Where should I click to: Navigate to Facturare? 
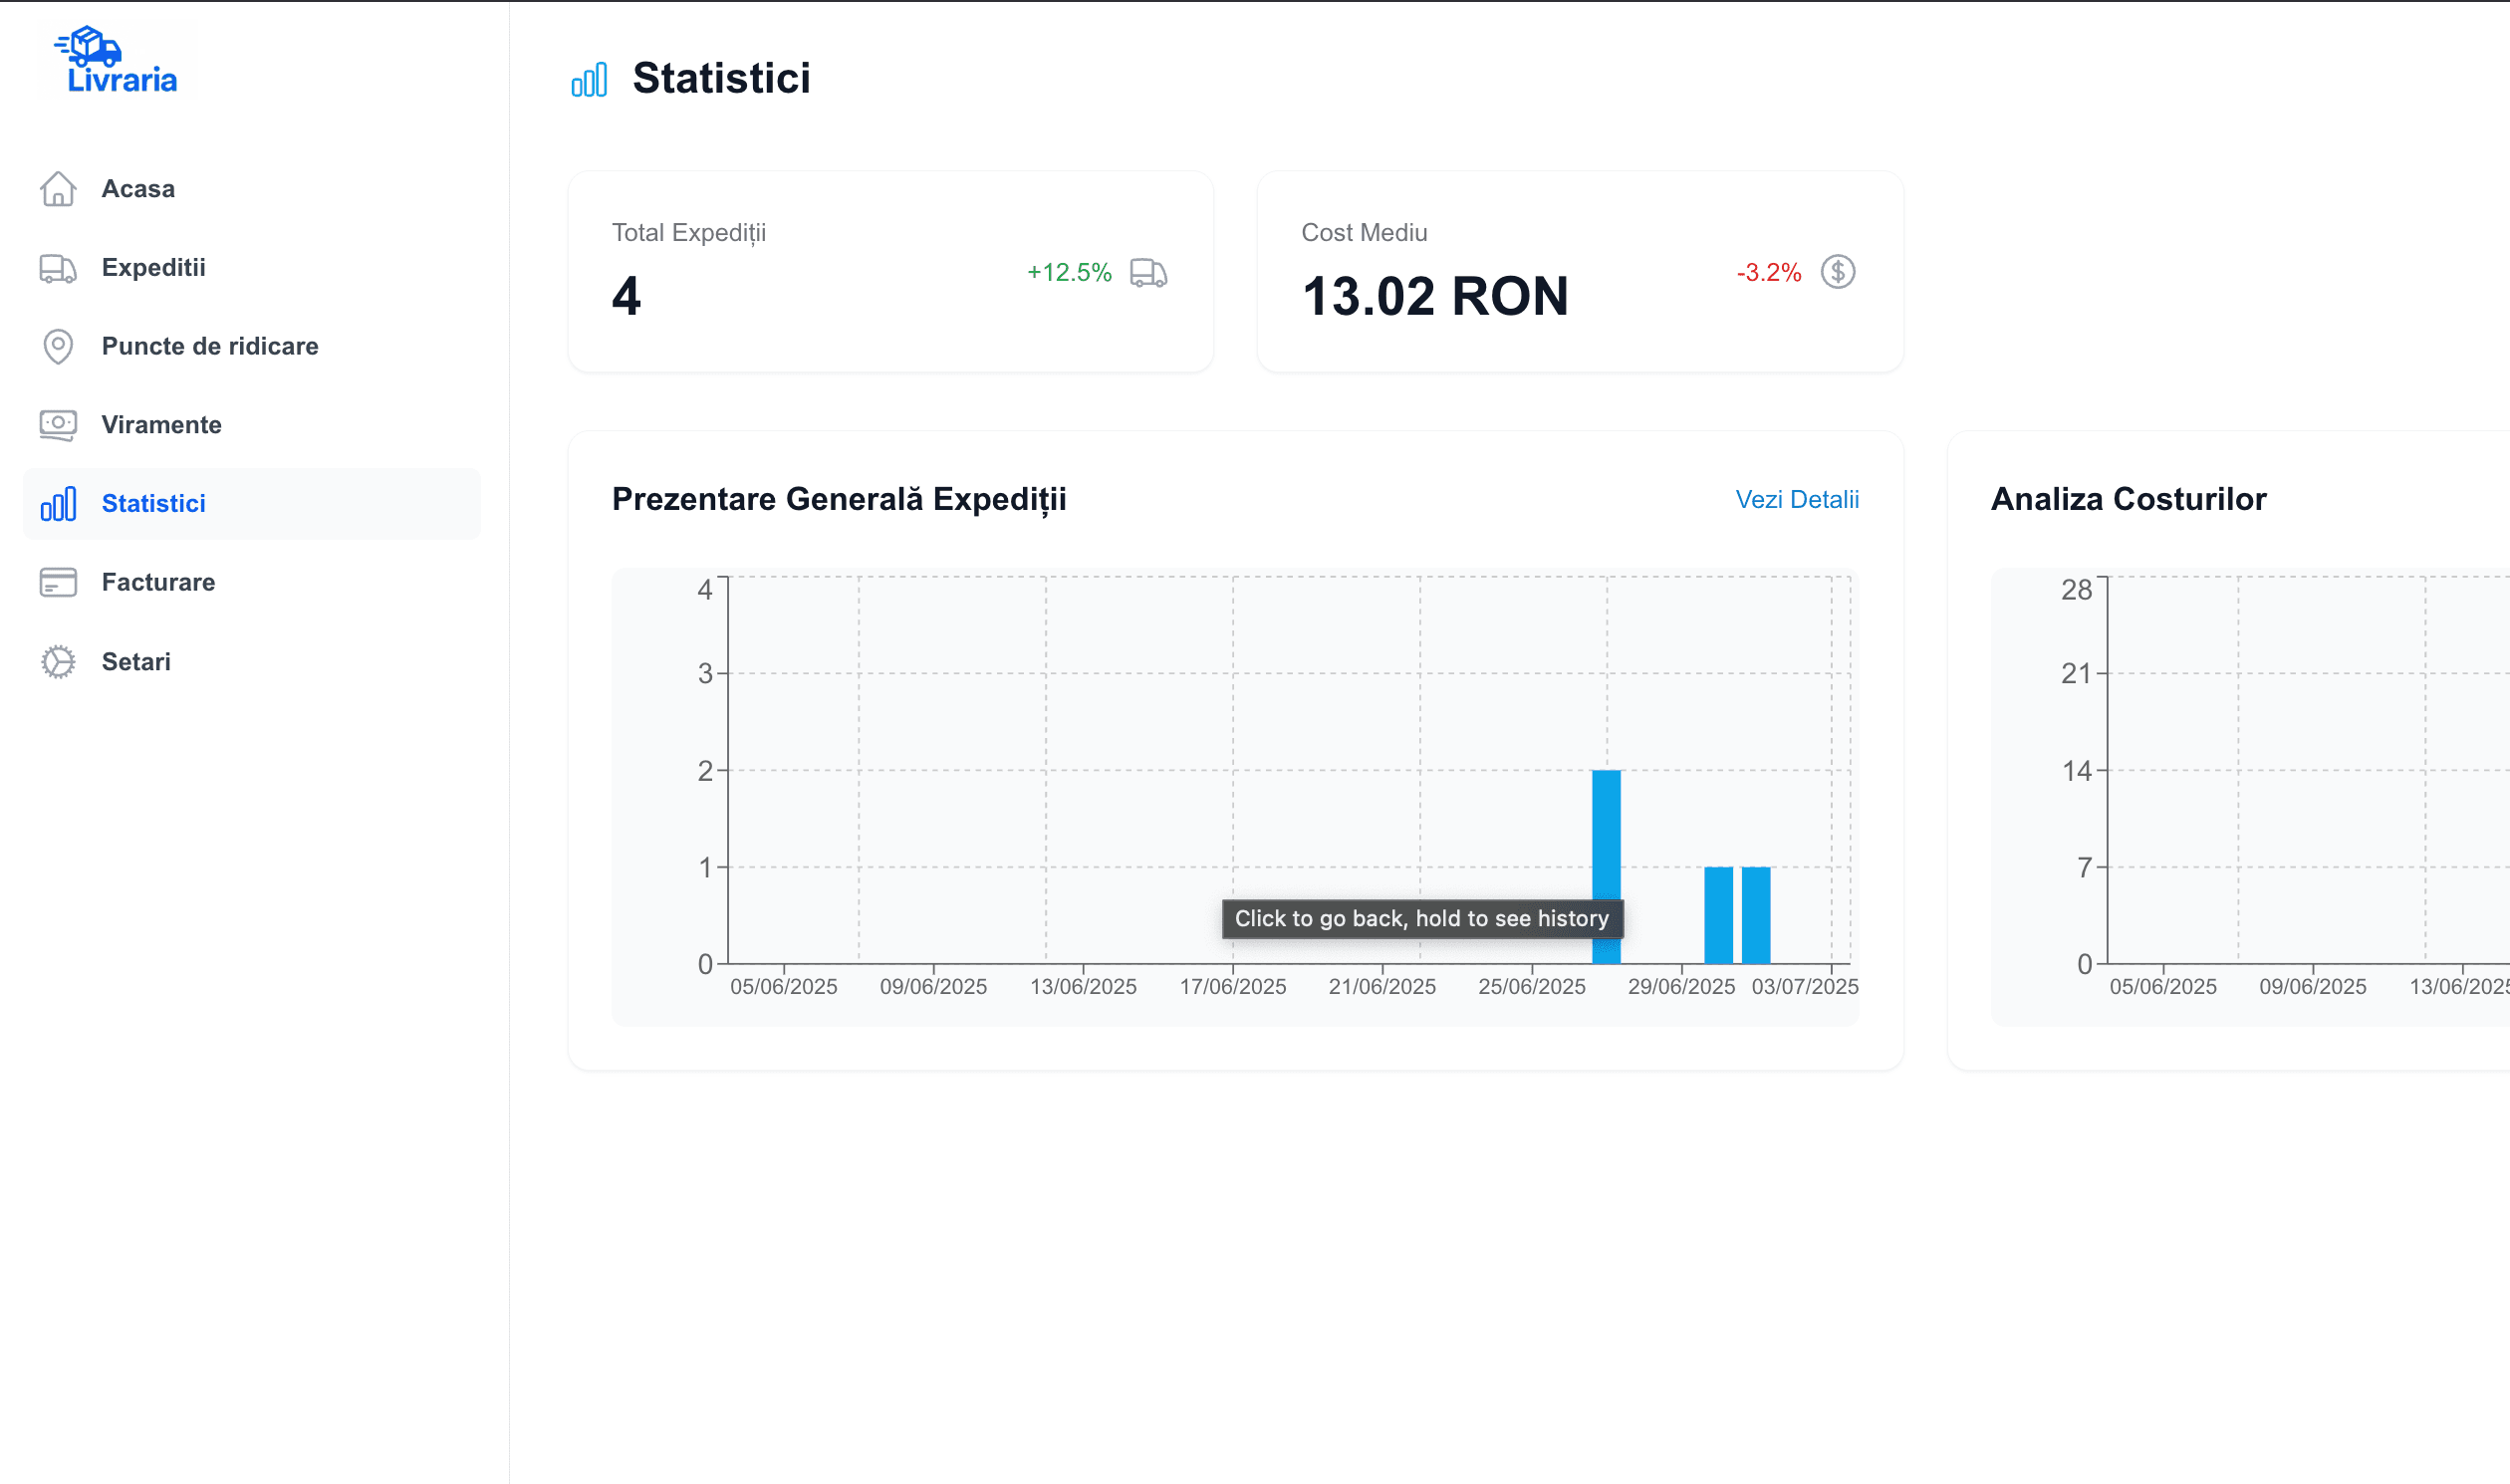pyautogui.click(x=158, y=582)
